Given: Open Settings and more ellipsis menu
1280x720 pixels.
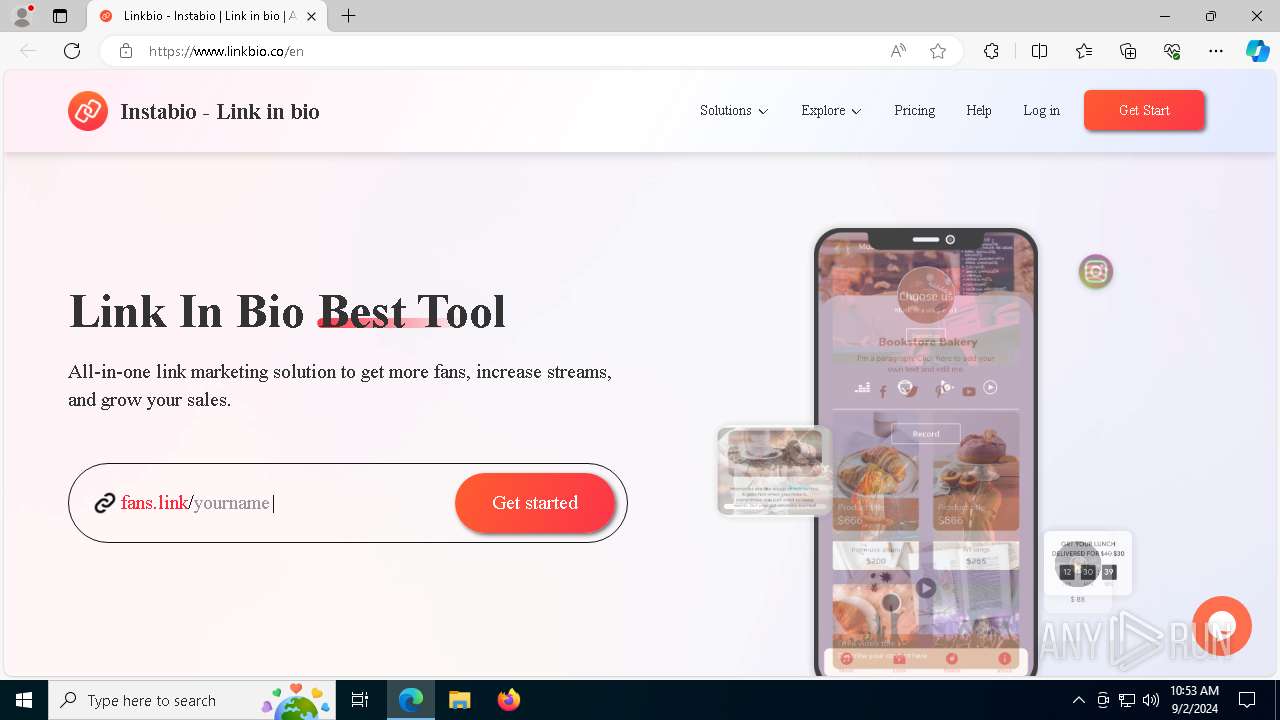Looking at the screenshot, I should 1216,51.
